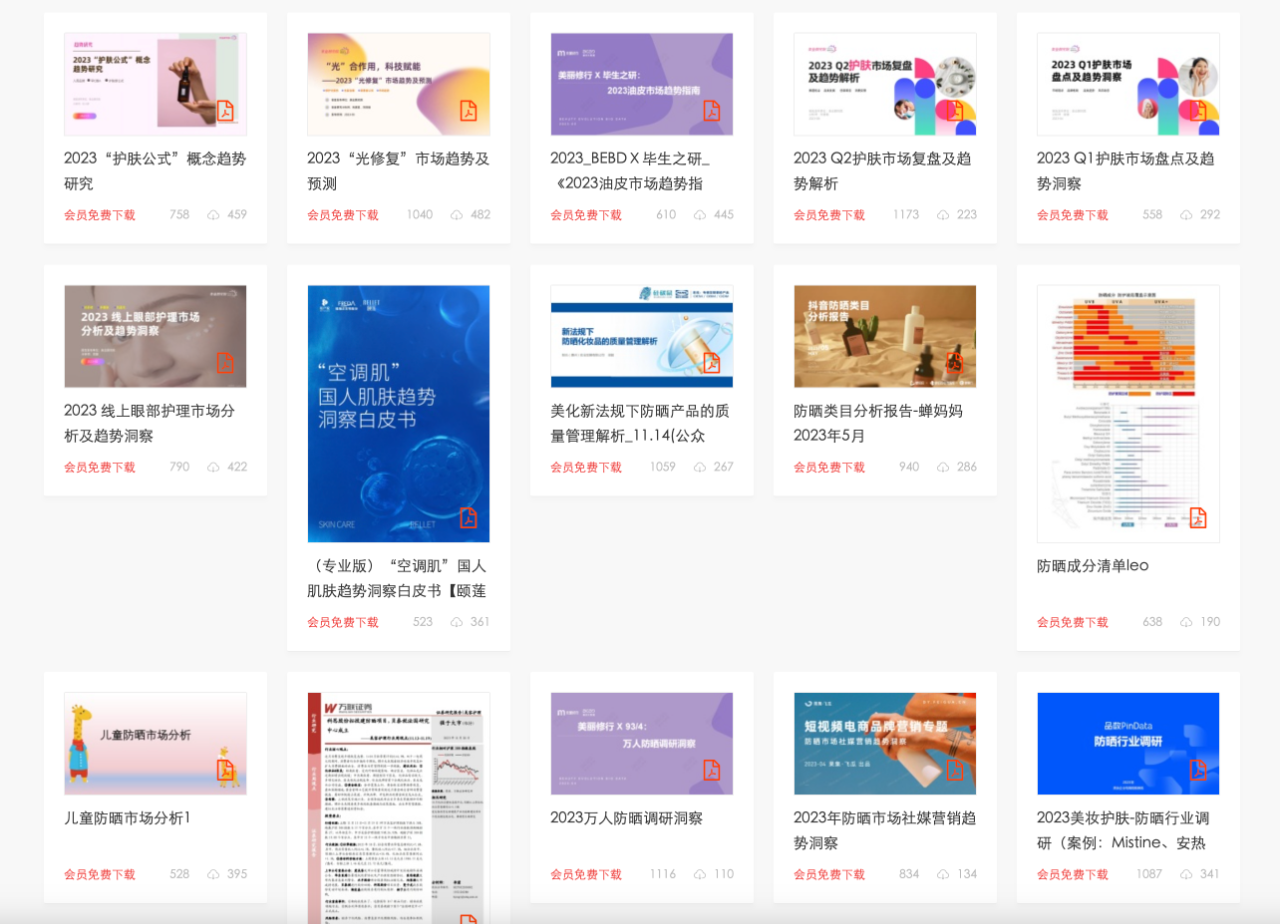This screenshot has height=924, width=1280.
Task: Click 会员免费下载 under 2023油皮市场趋势指南 card
Action: click(586, 215)
